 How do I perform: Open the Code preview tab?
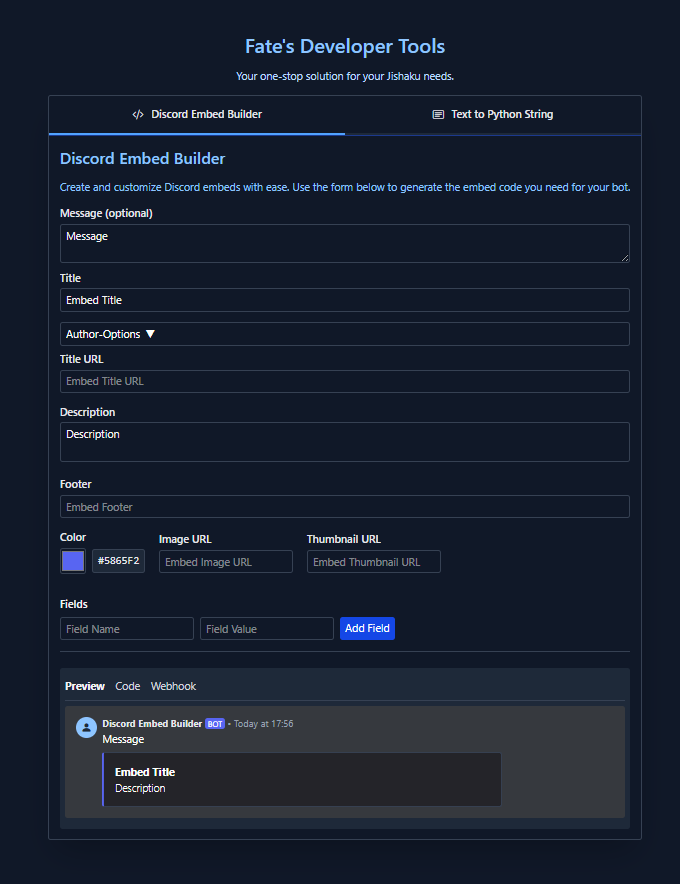[127, 686]
